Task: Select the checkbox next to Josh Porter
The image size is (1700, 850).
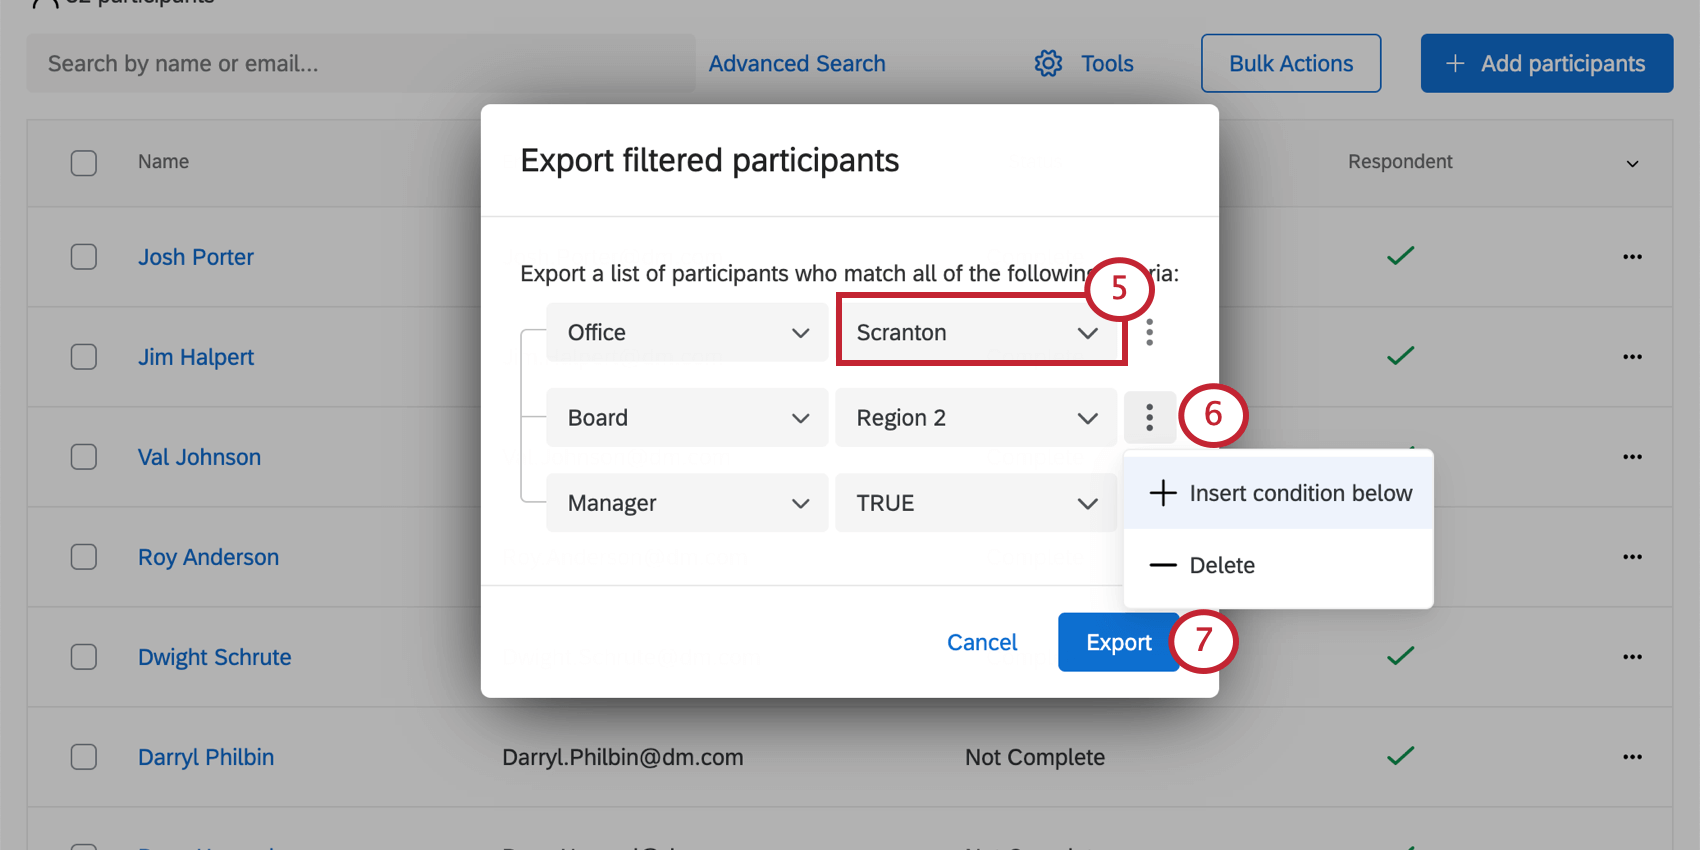Action: [x=84, y=256]
